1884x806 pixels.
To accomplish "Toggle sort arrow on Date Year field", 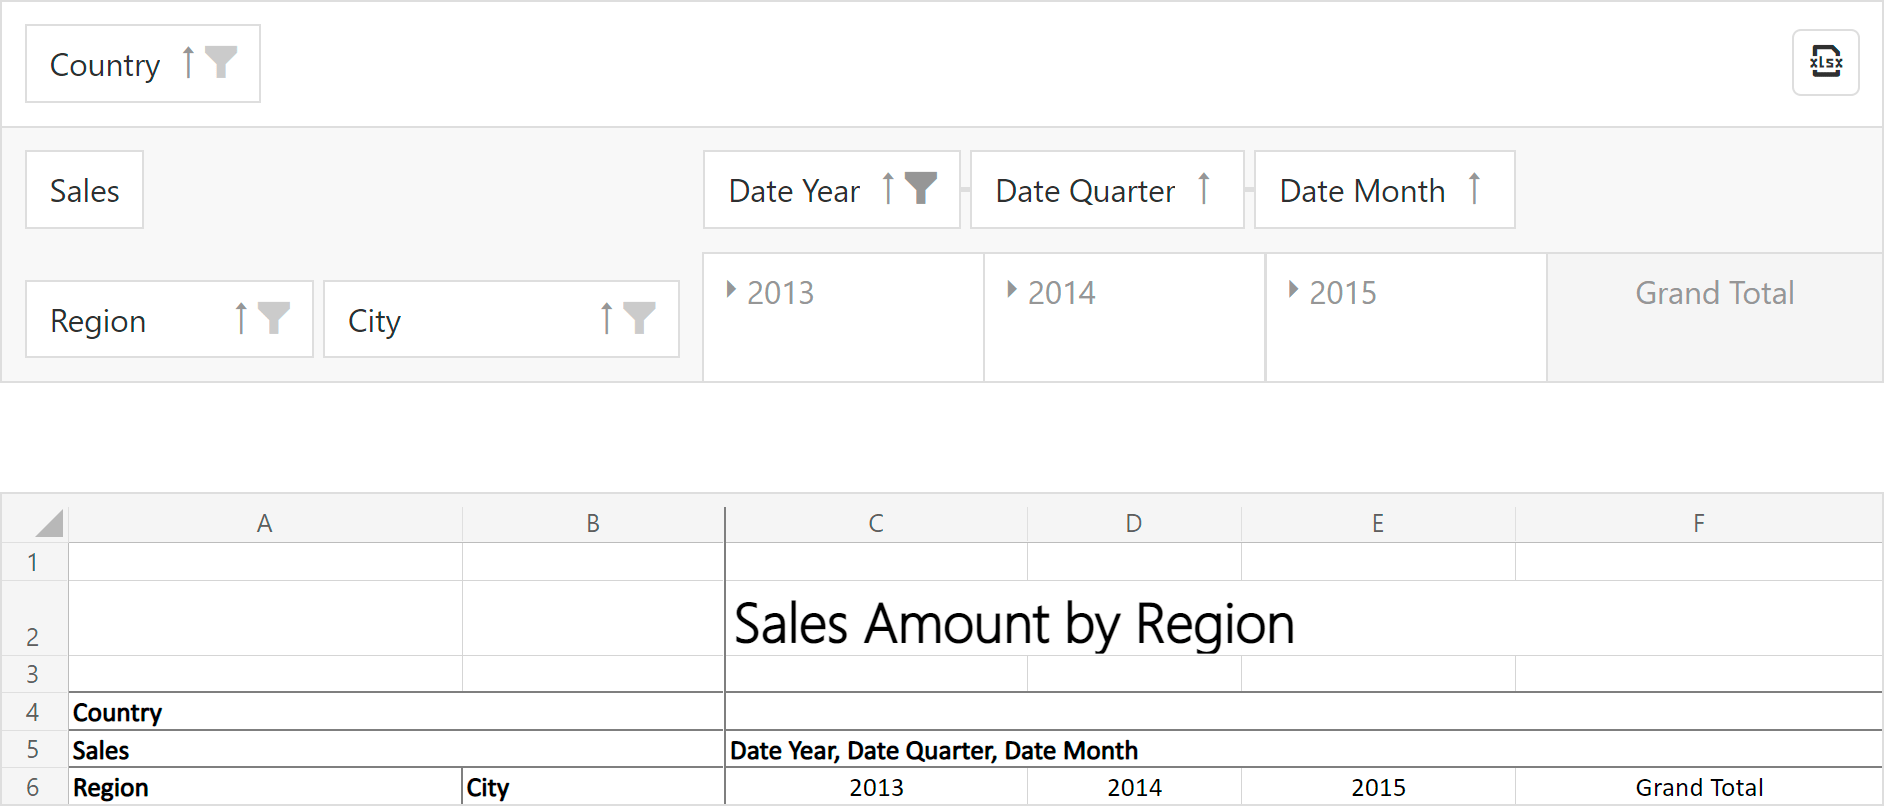I will [x=888, y=188].
